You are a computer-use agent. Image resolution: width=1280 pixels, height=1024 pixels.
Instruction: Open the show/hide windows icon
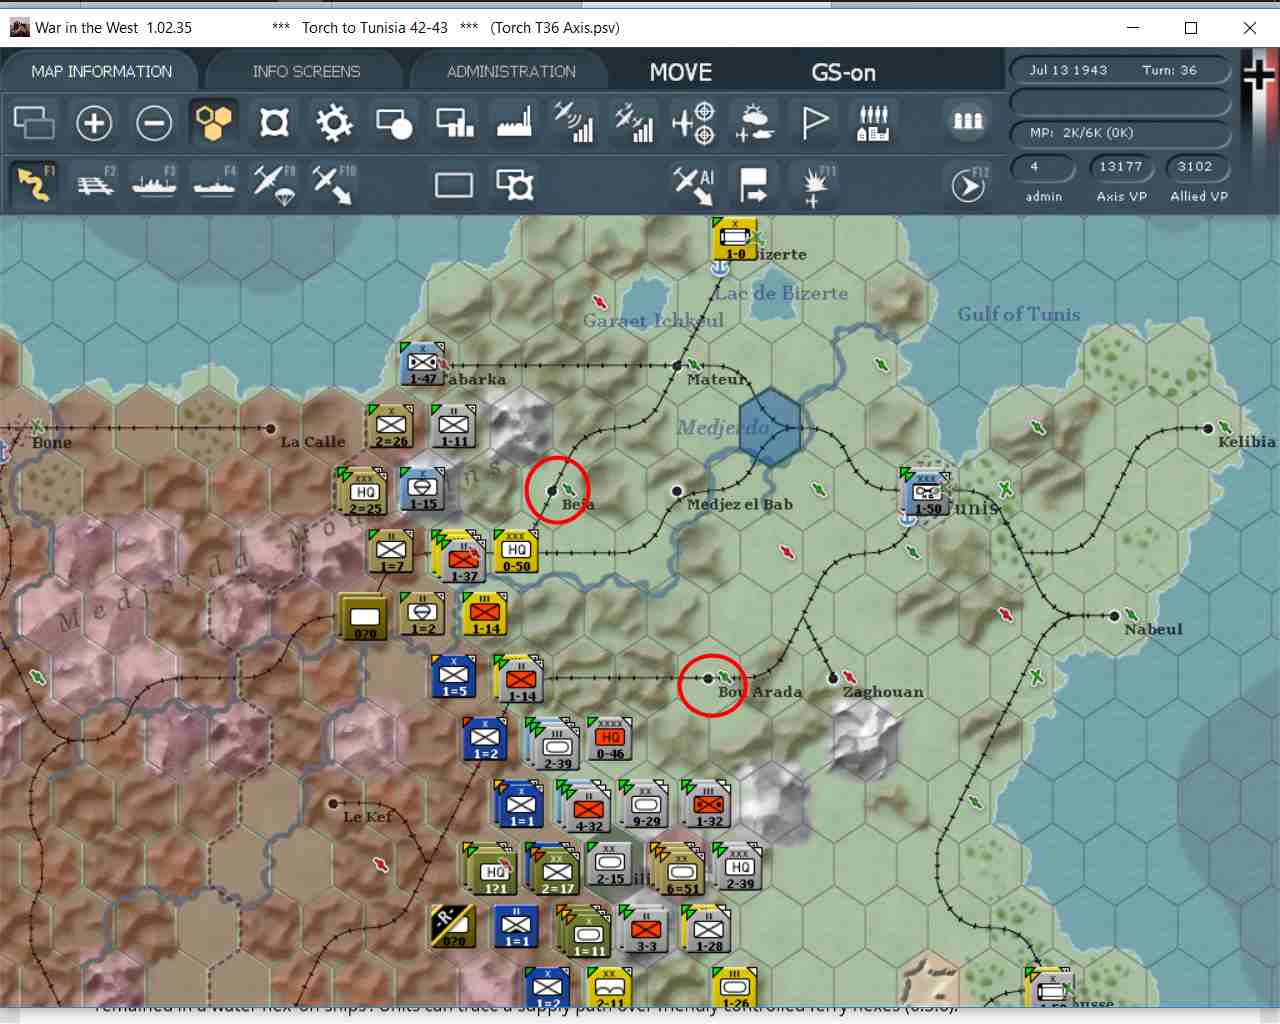(34, 123)
